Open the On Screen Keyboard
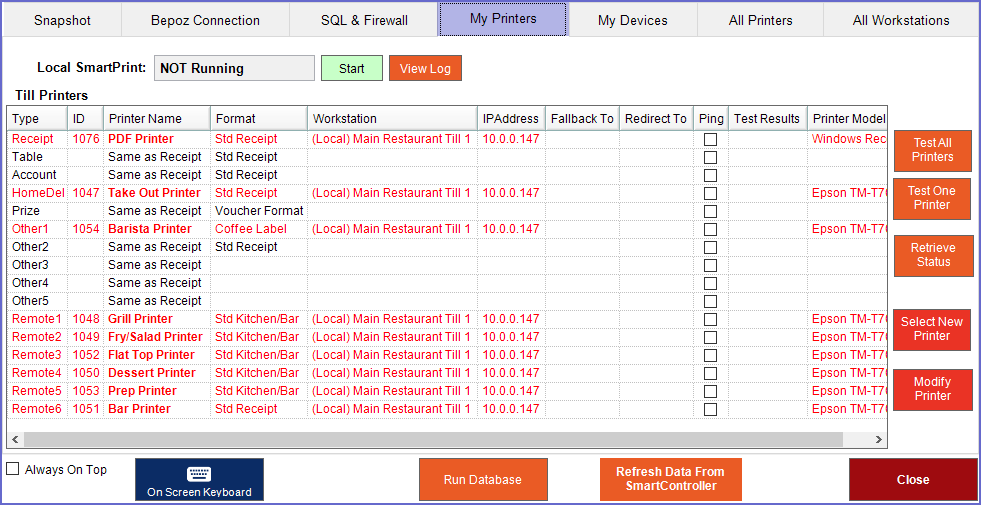The height and width of the screenshot is (505, 981). 199,480
